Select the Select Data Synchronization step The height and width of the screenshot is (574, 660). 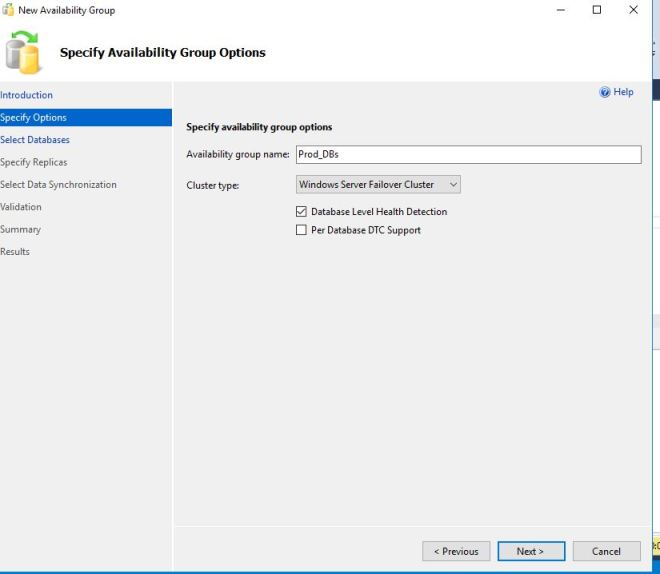click(x=58, y=185)
